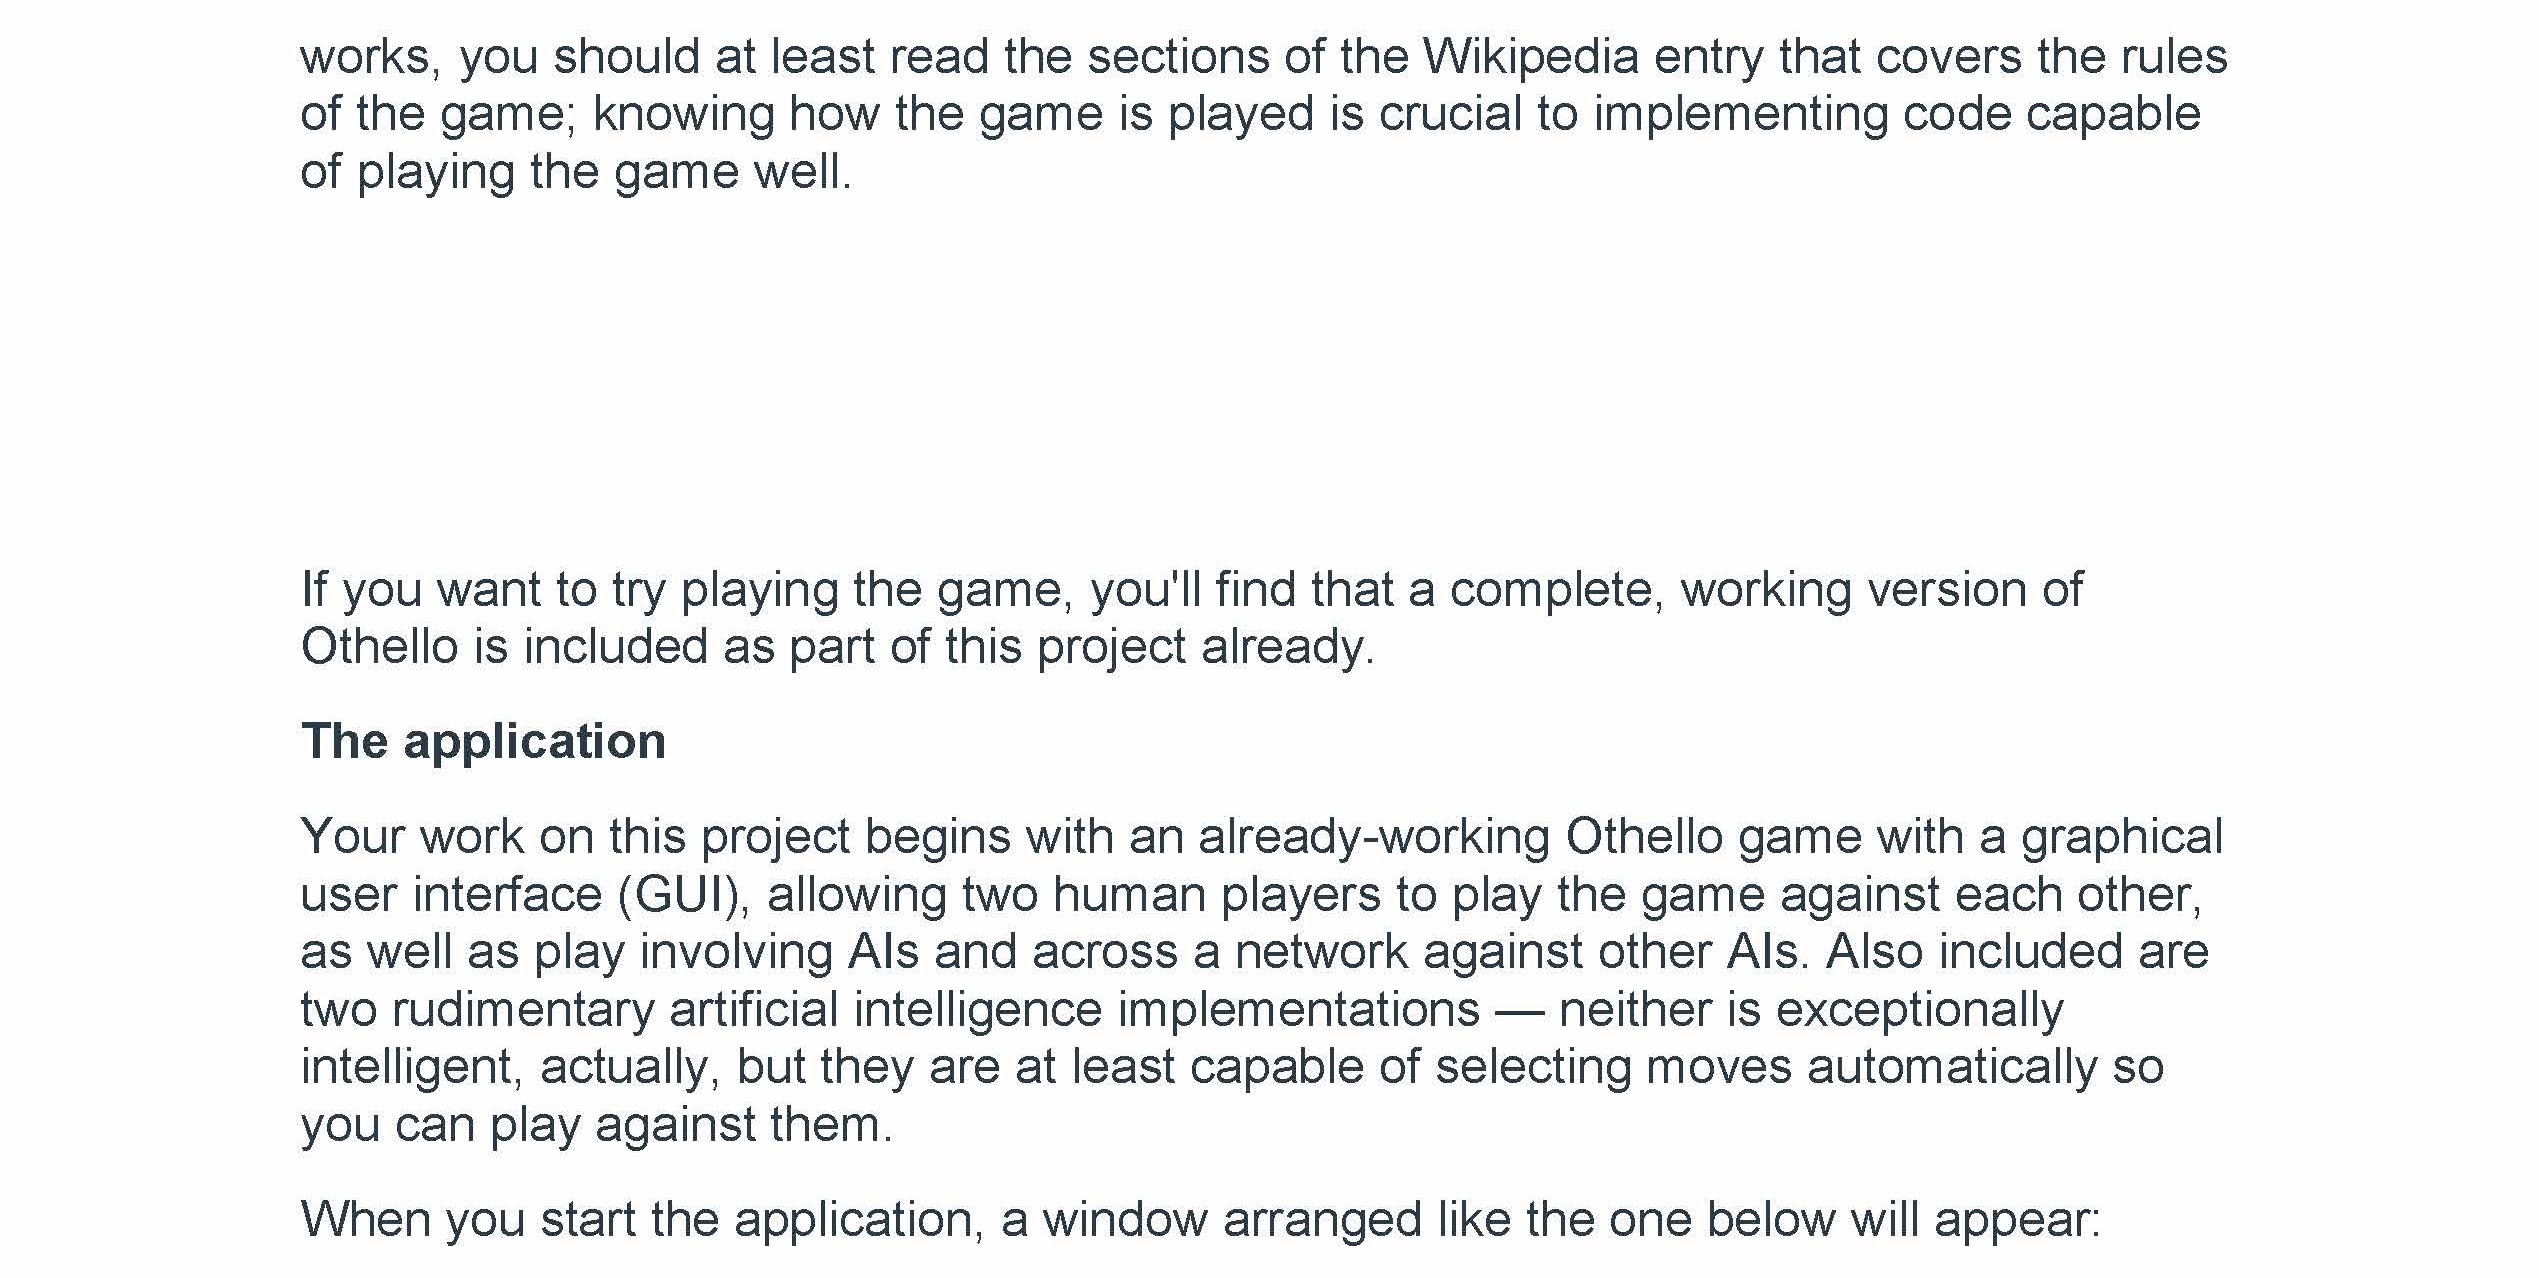
Task: Click "Othello" in "Othello is included" line
Action: tap(379, 647)
